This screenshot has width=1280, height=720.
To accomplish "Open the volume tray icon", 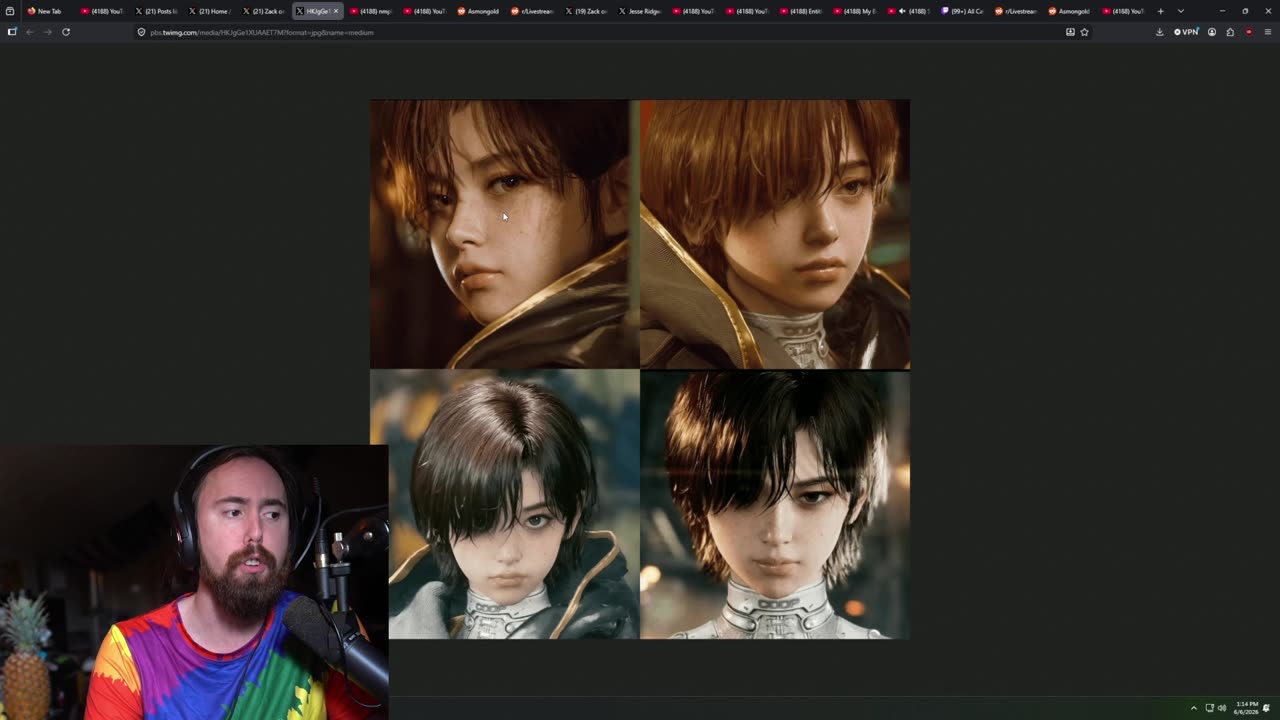I will point(1222,708).
